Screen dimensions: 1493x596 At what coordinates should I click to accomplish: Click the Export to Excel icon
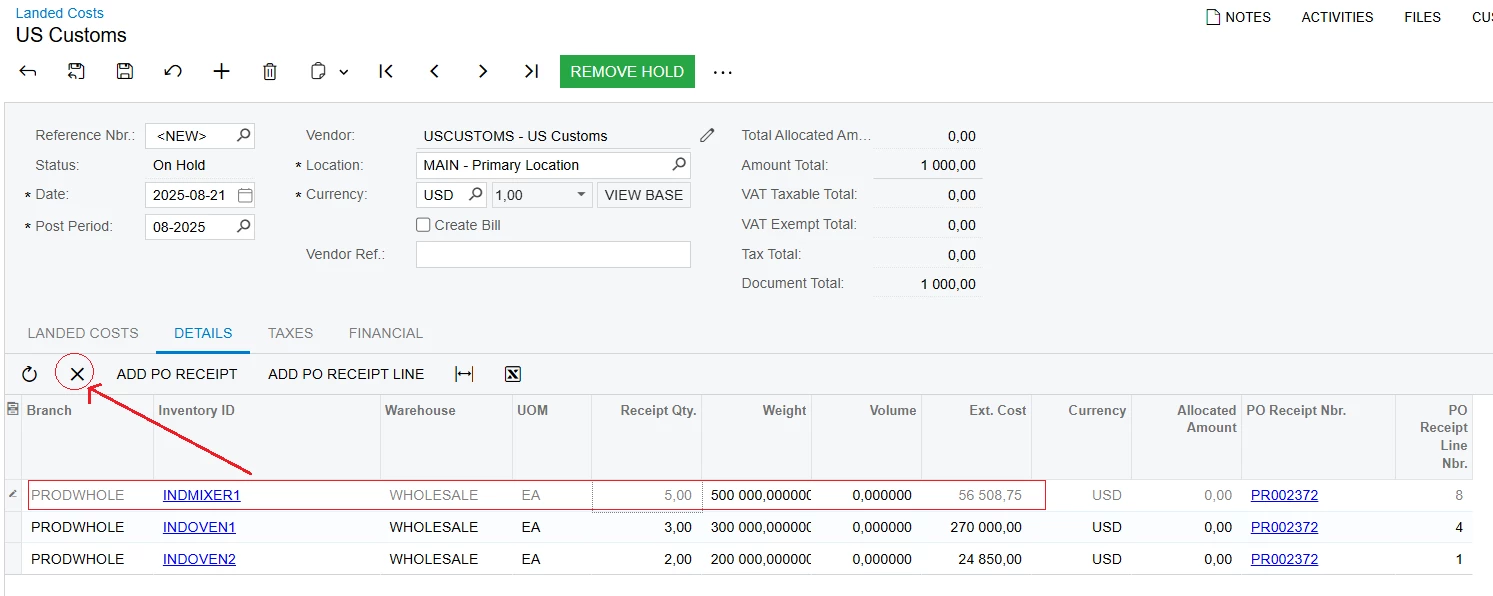click(513, 374)
